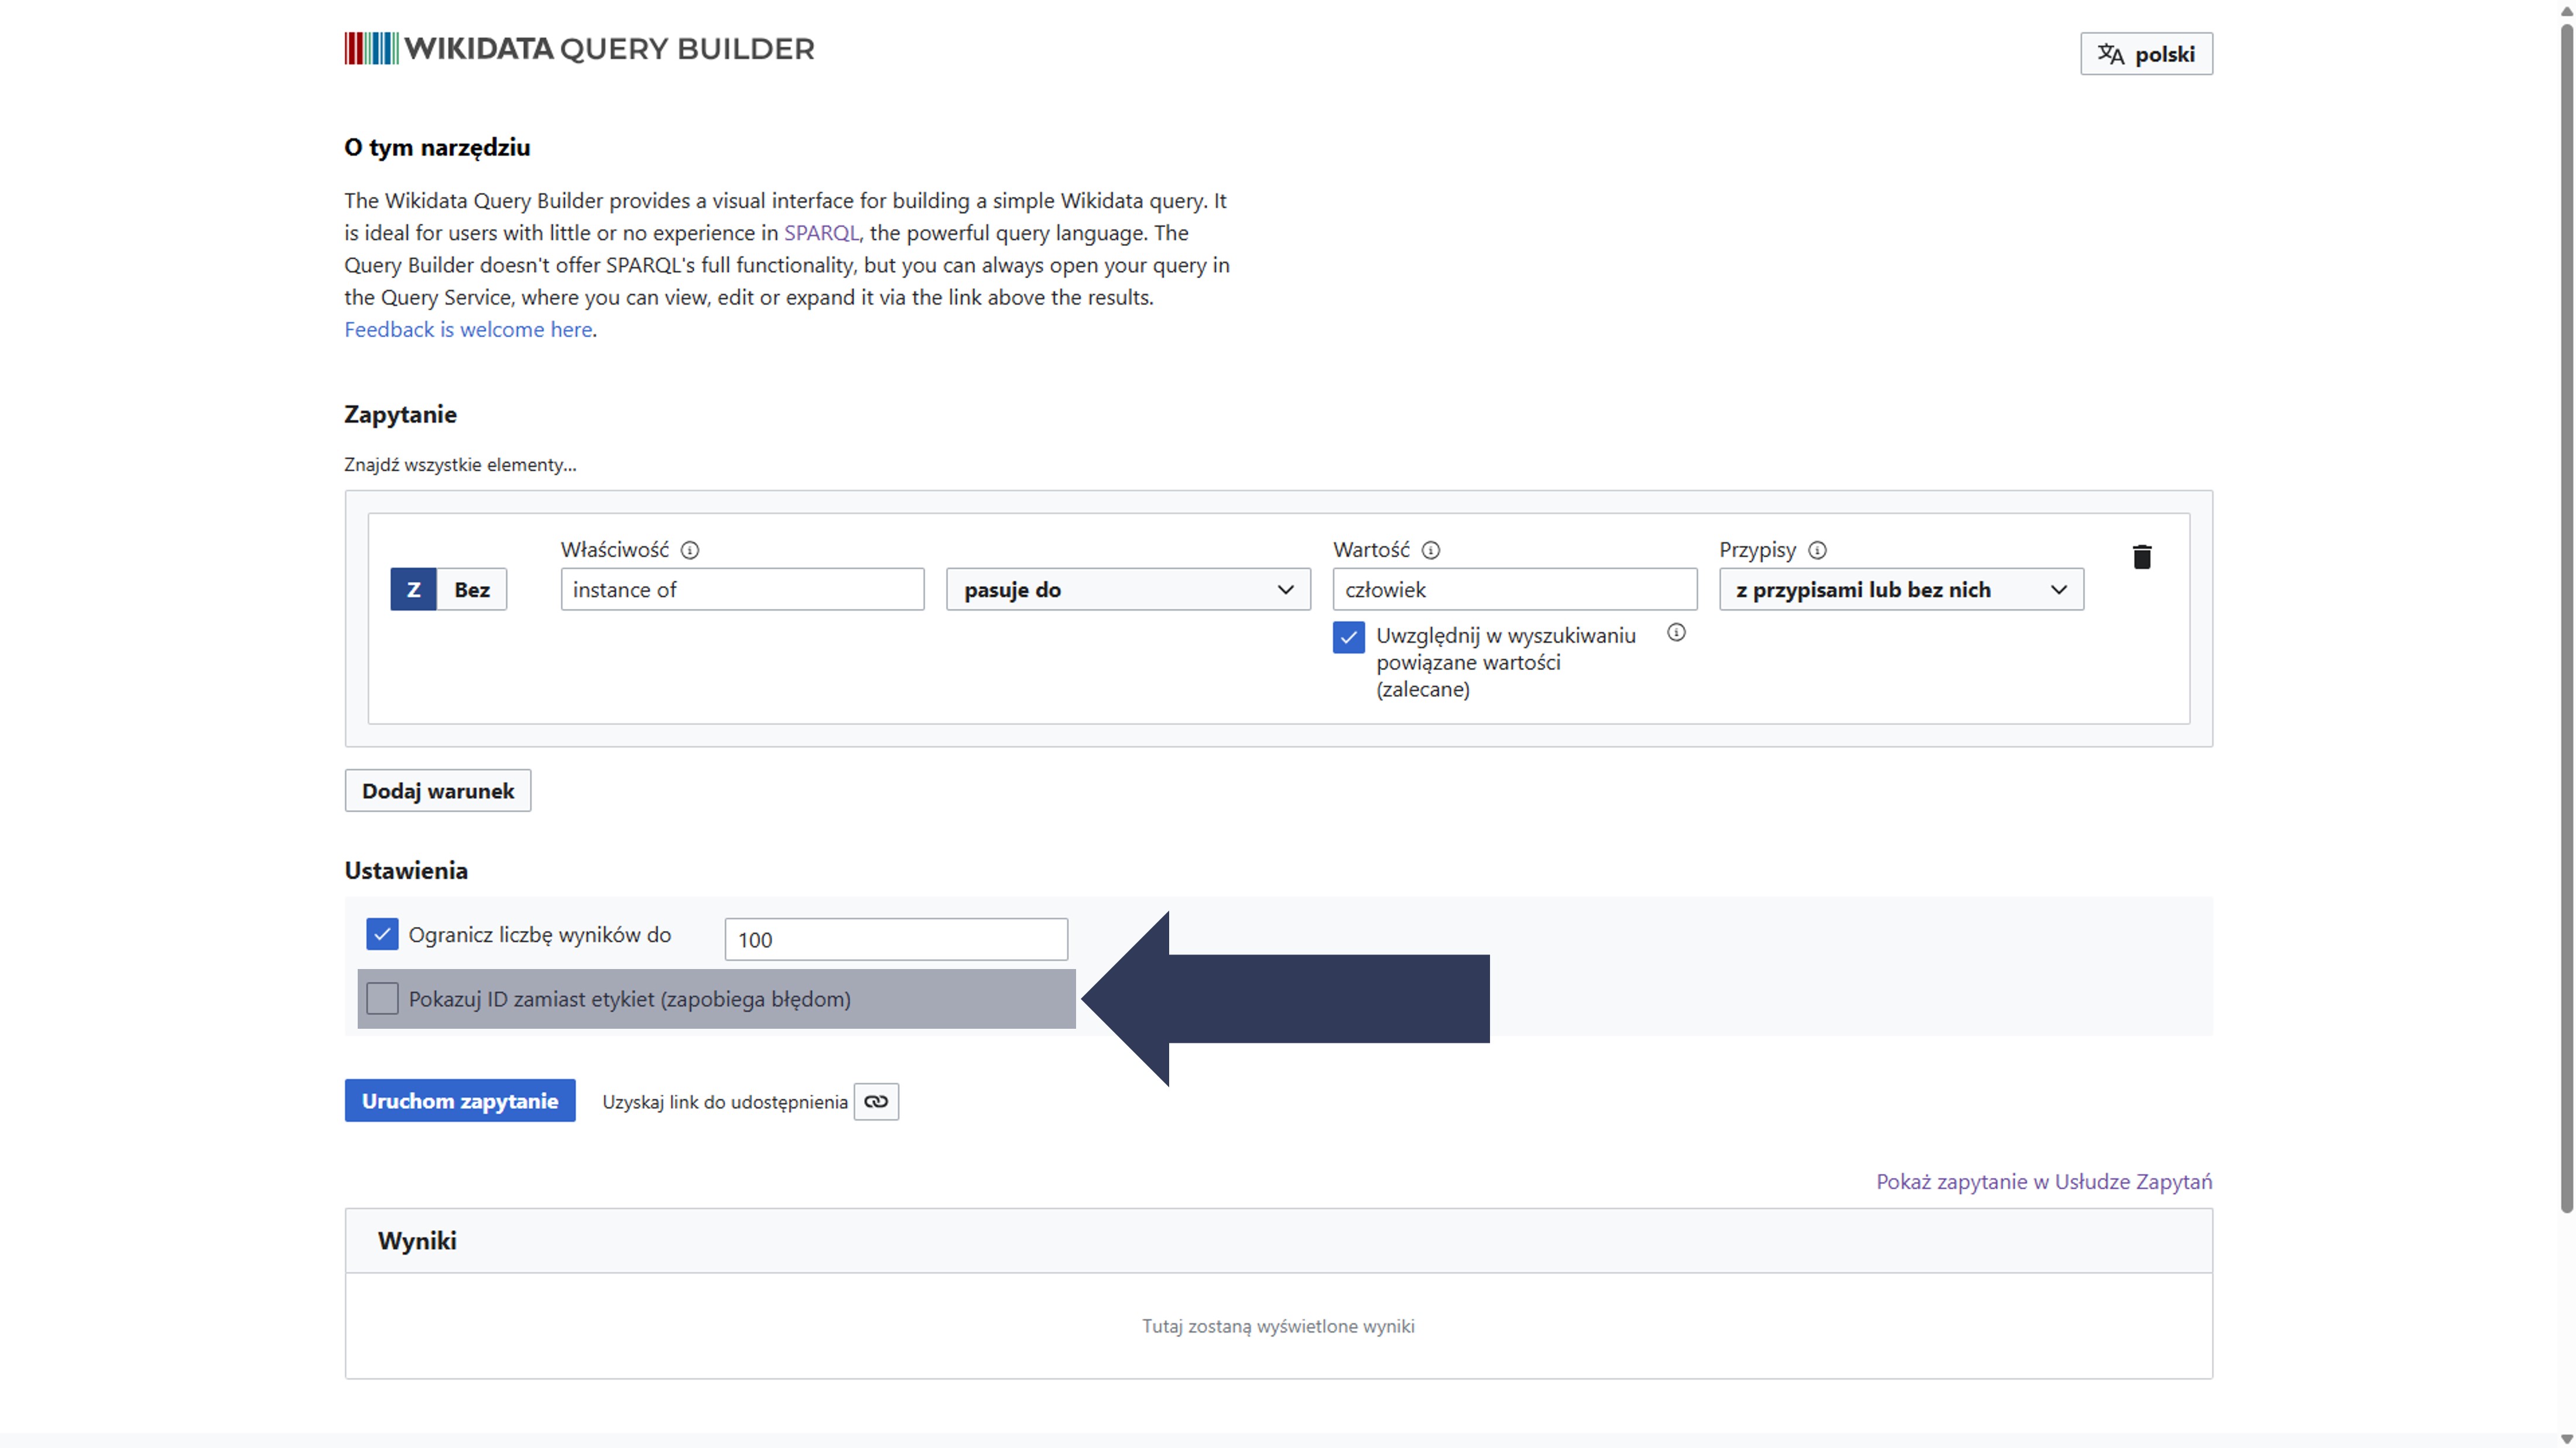Screen dimensions: 2576x1448
Task: Expand the pasuje do dropdown
Action: point(1128,590)
